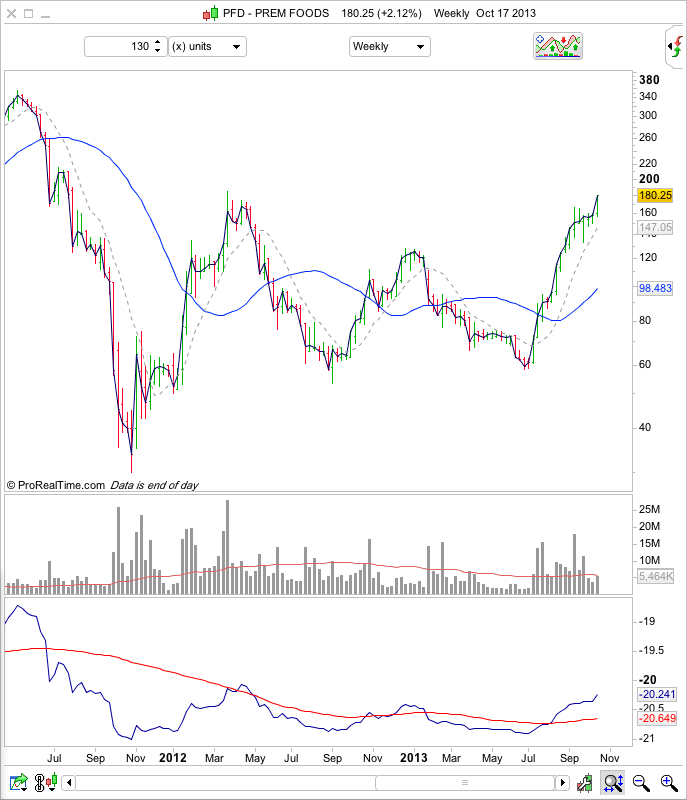Click the 98.483 moving average label
687x800 pixels.
click(655, 288)
